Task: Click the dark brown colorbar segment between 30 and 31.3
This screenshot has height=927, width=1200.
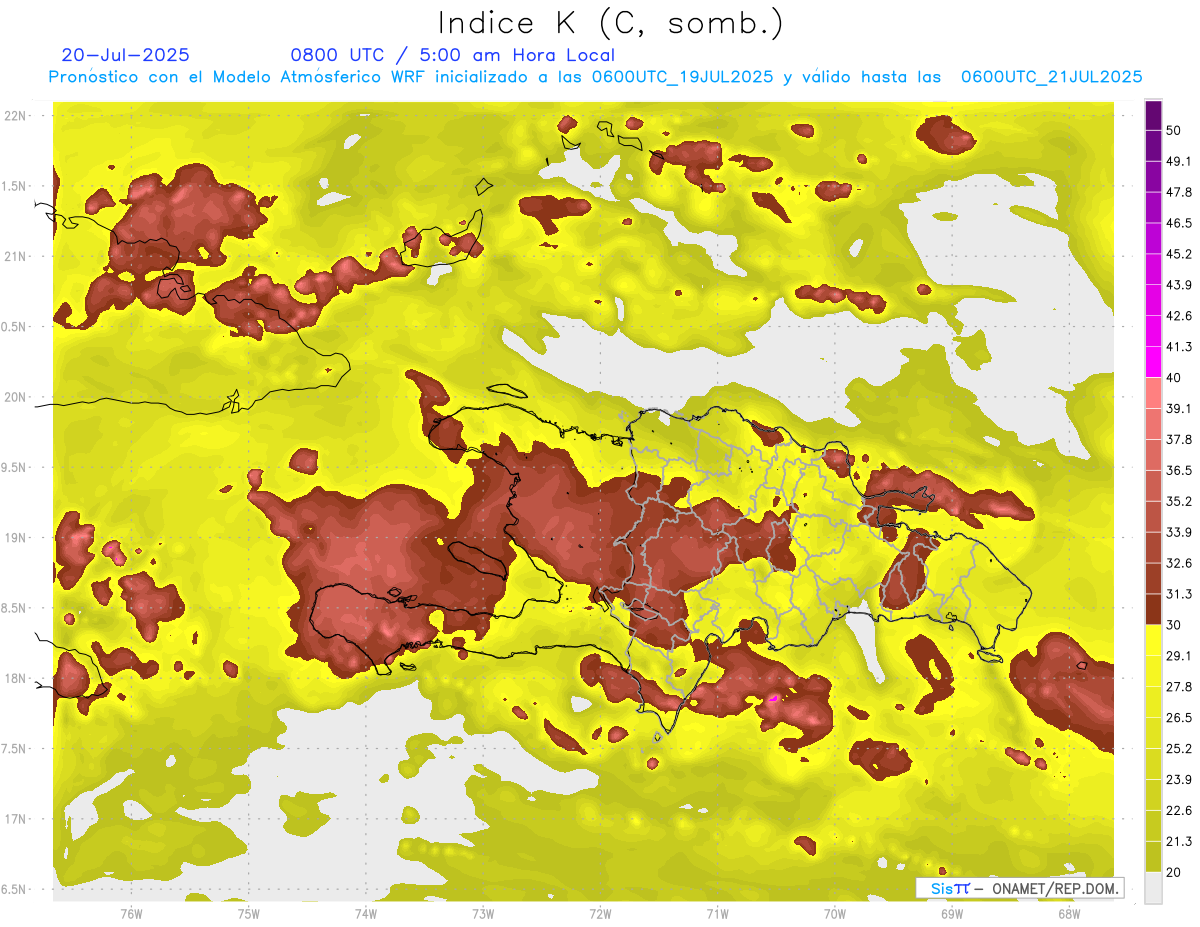Action: [1153, 609]
